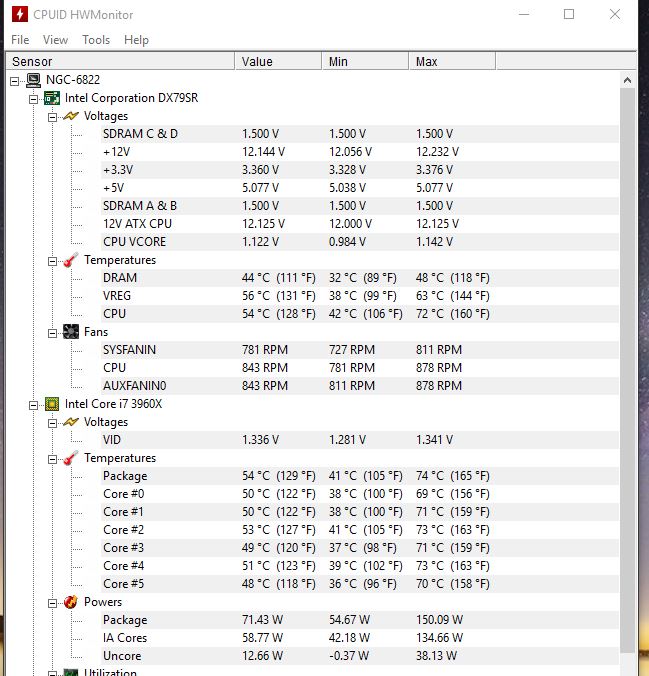Select the SDRAM C & D row
The height and width of the screenshot is (676, 649).
pos(360,134)
